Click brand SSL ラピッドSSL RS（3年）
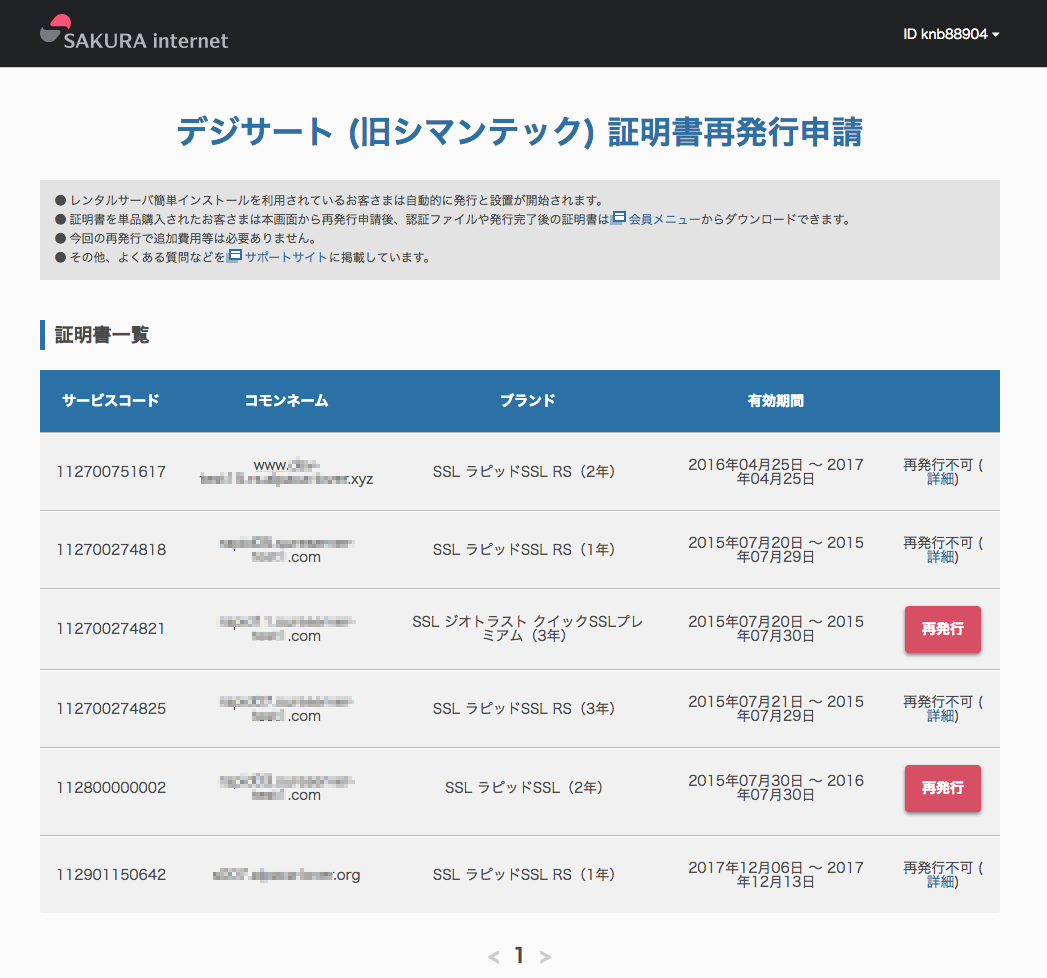 [524, 708]
